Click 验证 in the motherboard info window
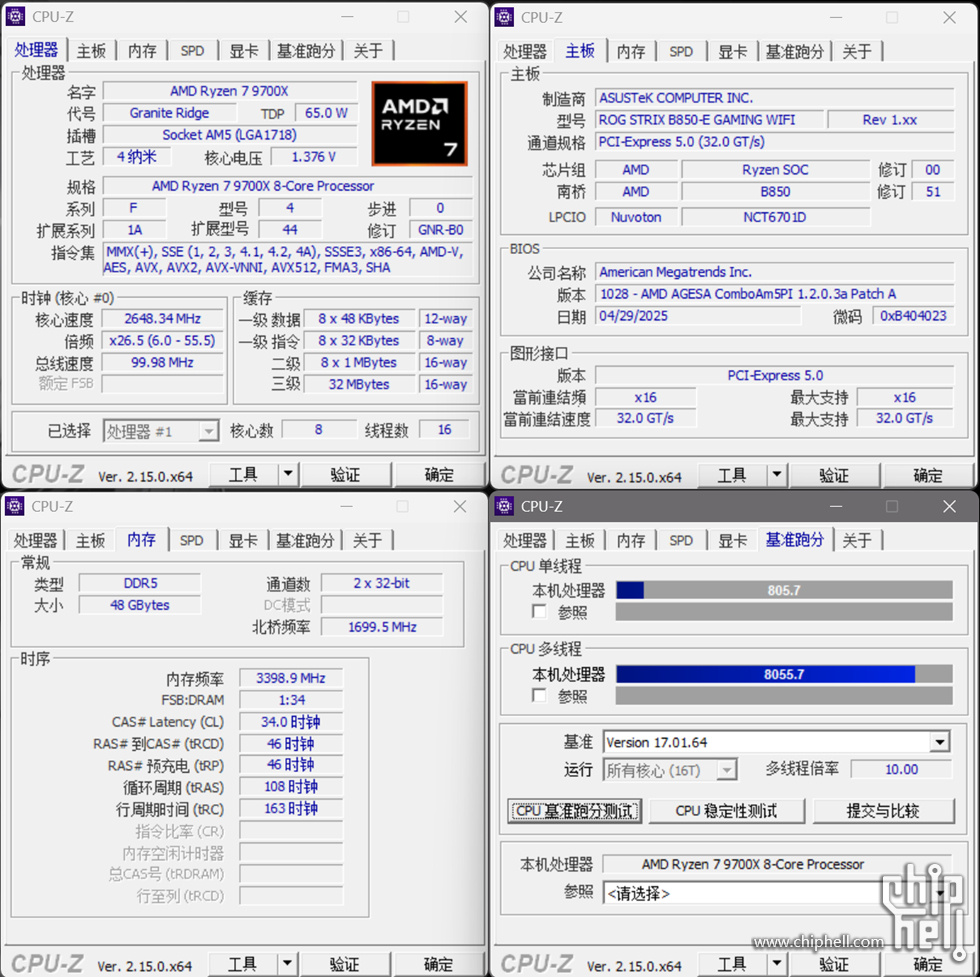Screen dimensions: 980x977 coord(834,474)
